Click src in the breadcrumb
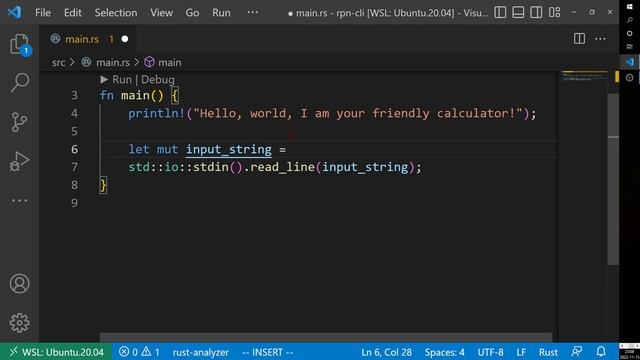The image size is (640, 360). point(58,62)
